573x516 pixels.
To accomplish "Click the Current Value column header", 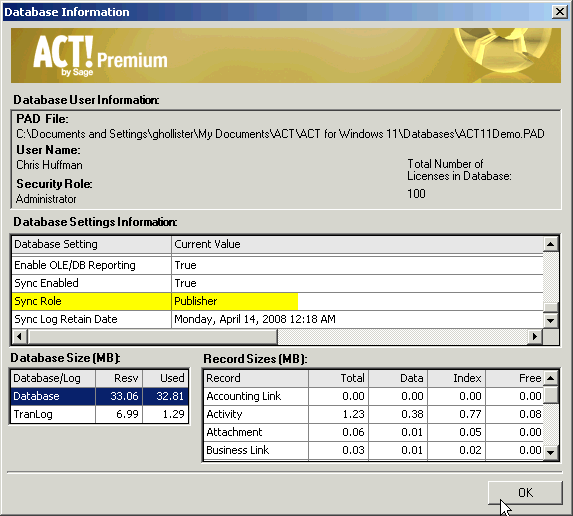I will pyautogui.click(x=357, y=244).
